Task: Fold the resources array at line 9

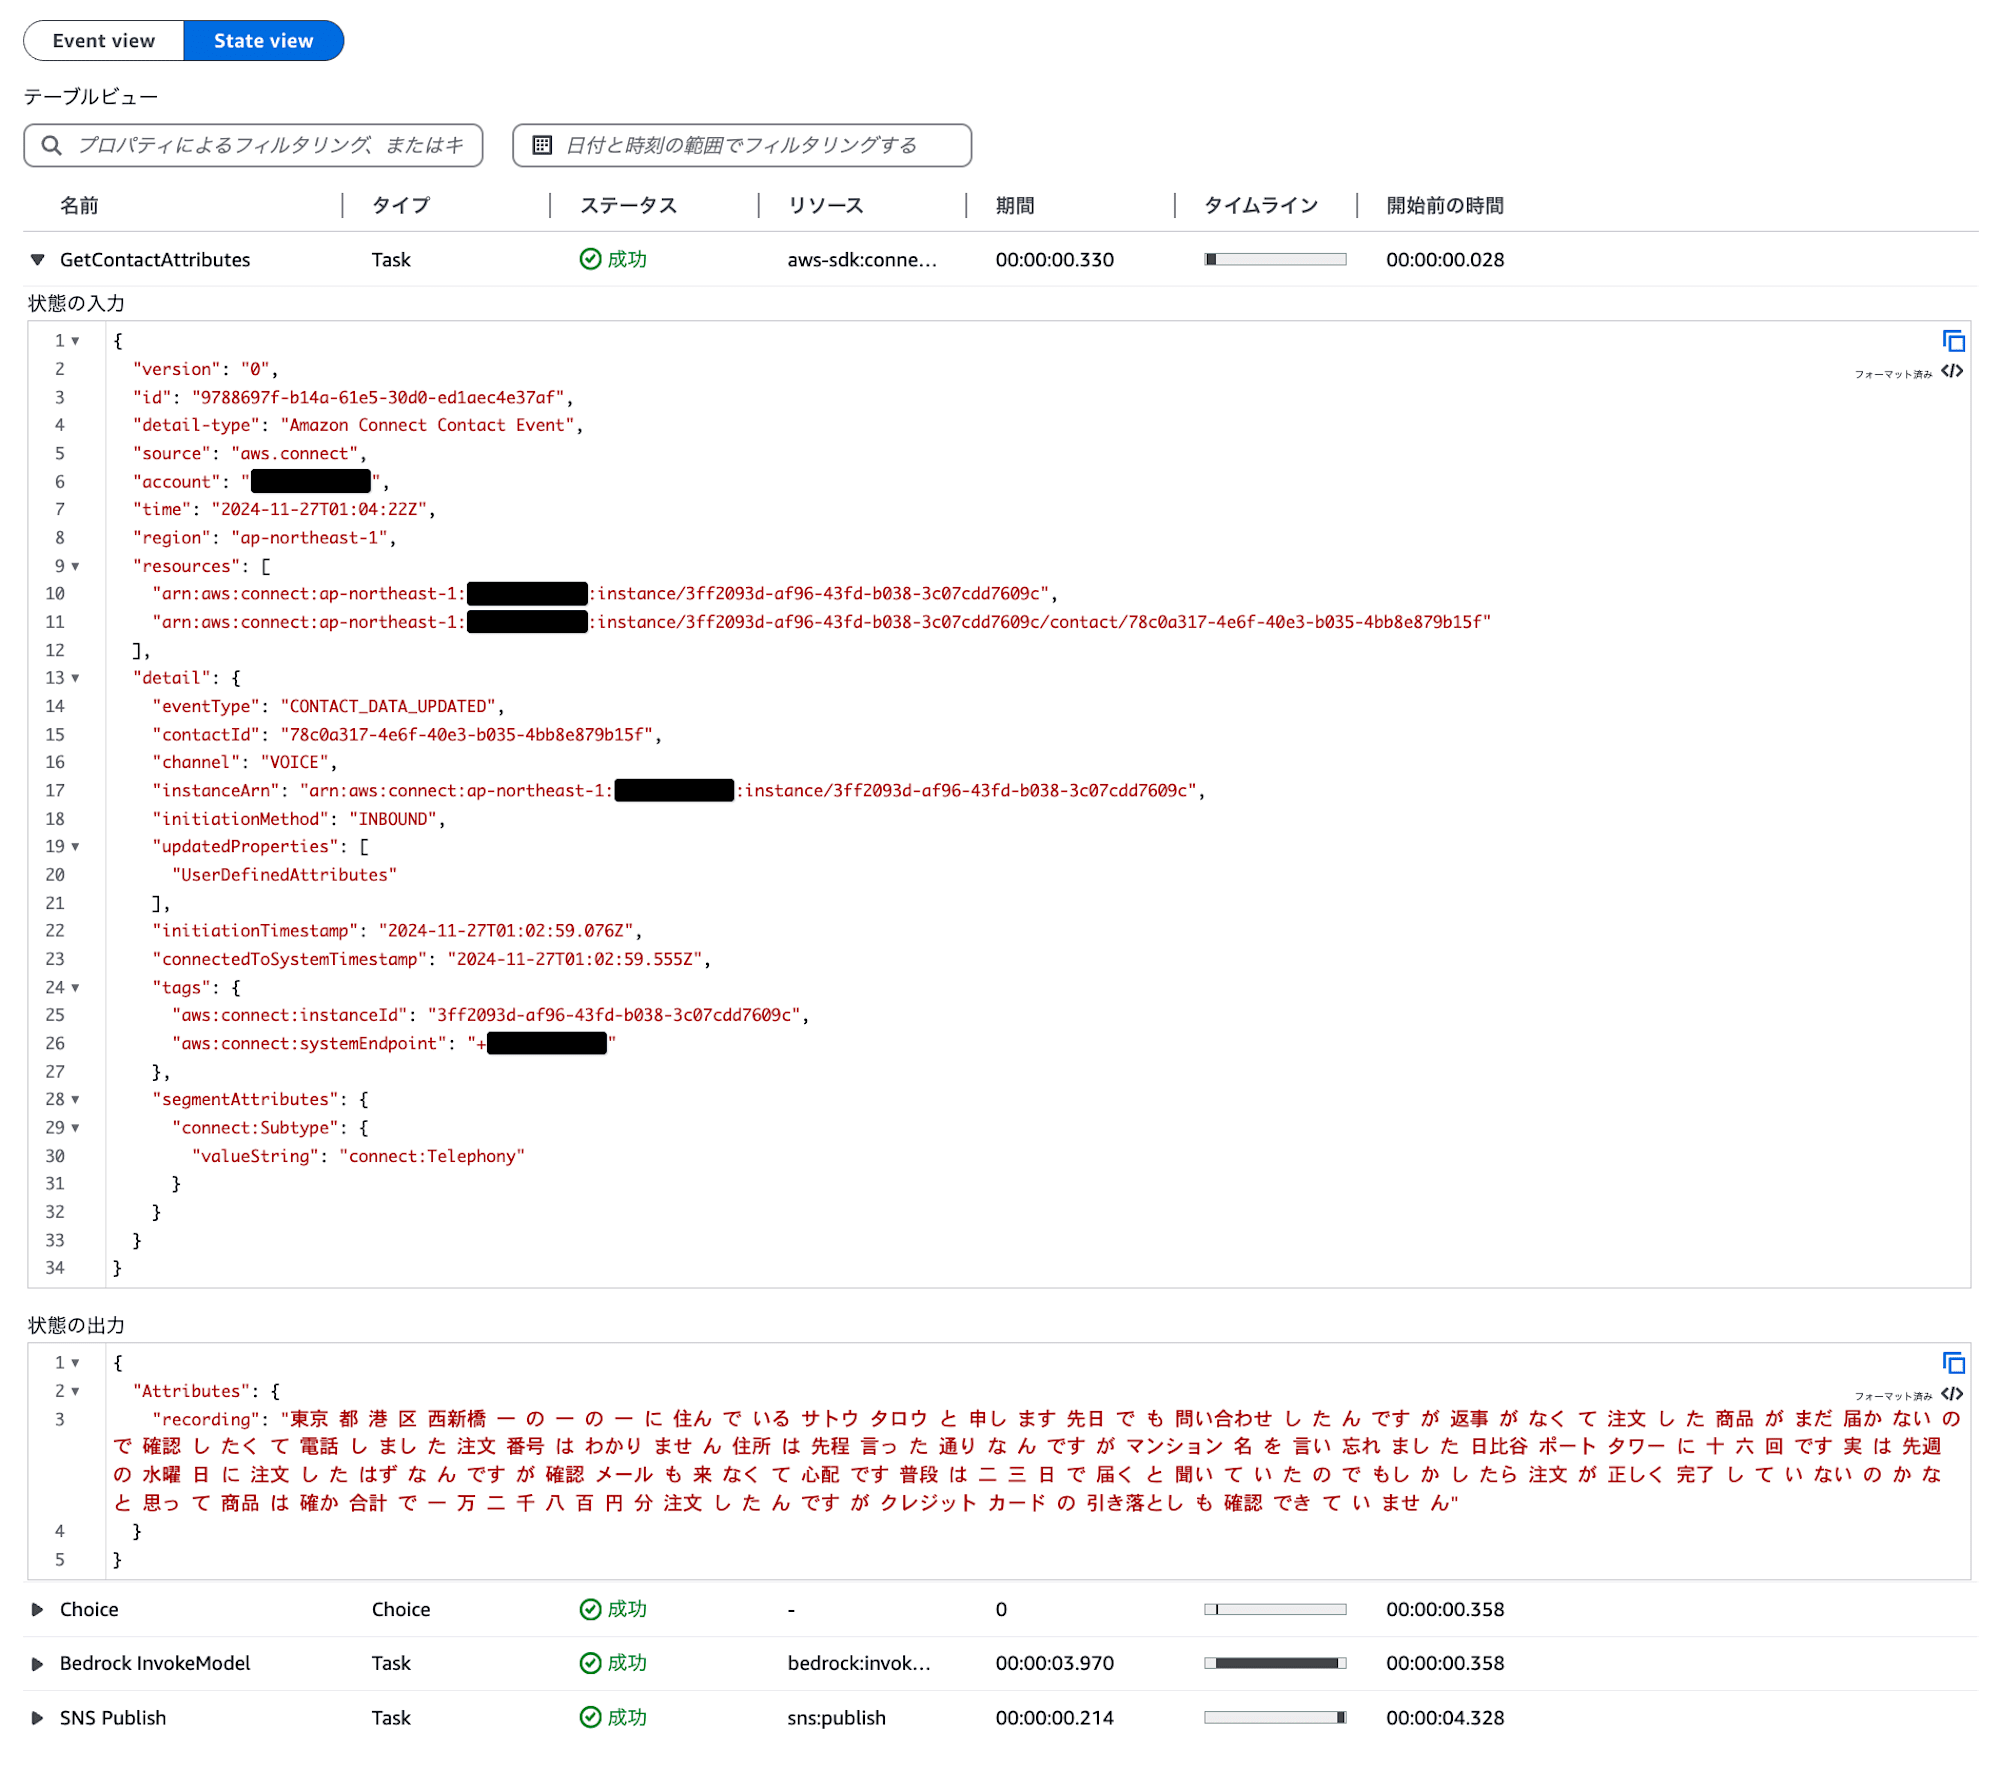Action: click(75, 566)
